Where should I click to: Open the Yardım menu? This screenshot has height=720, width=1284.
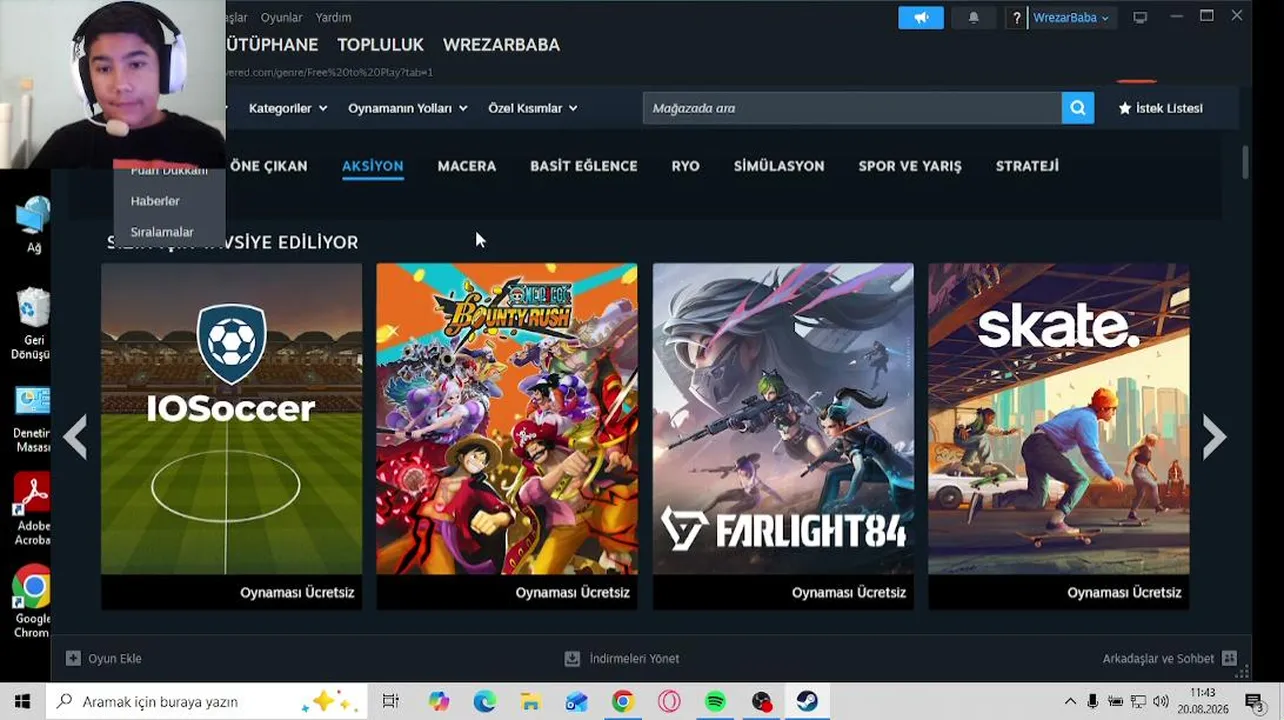point(333,18)
